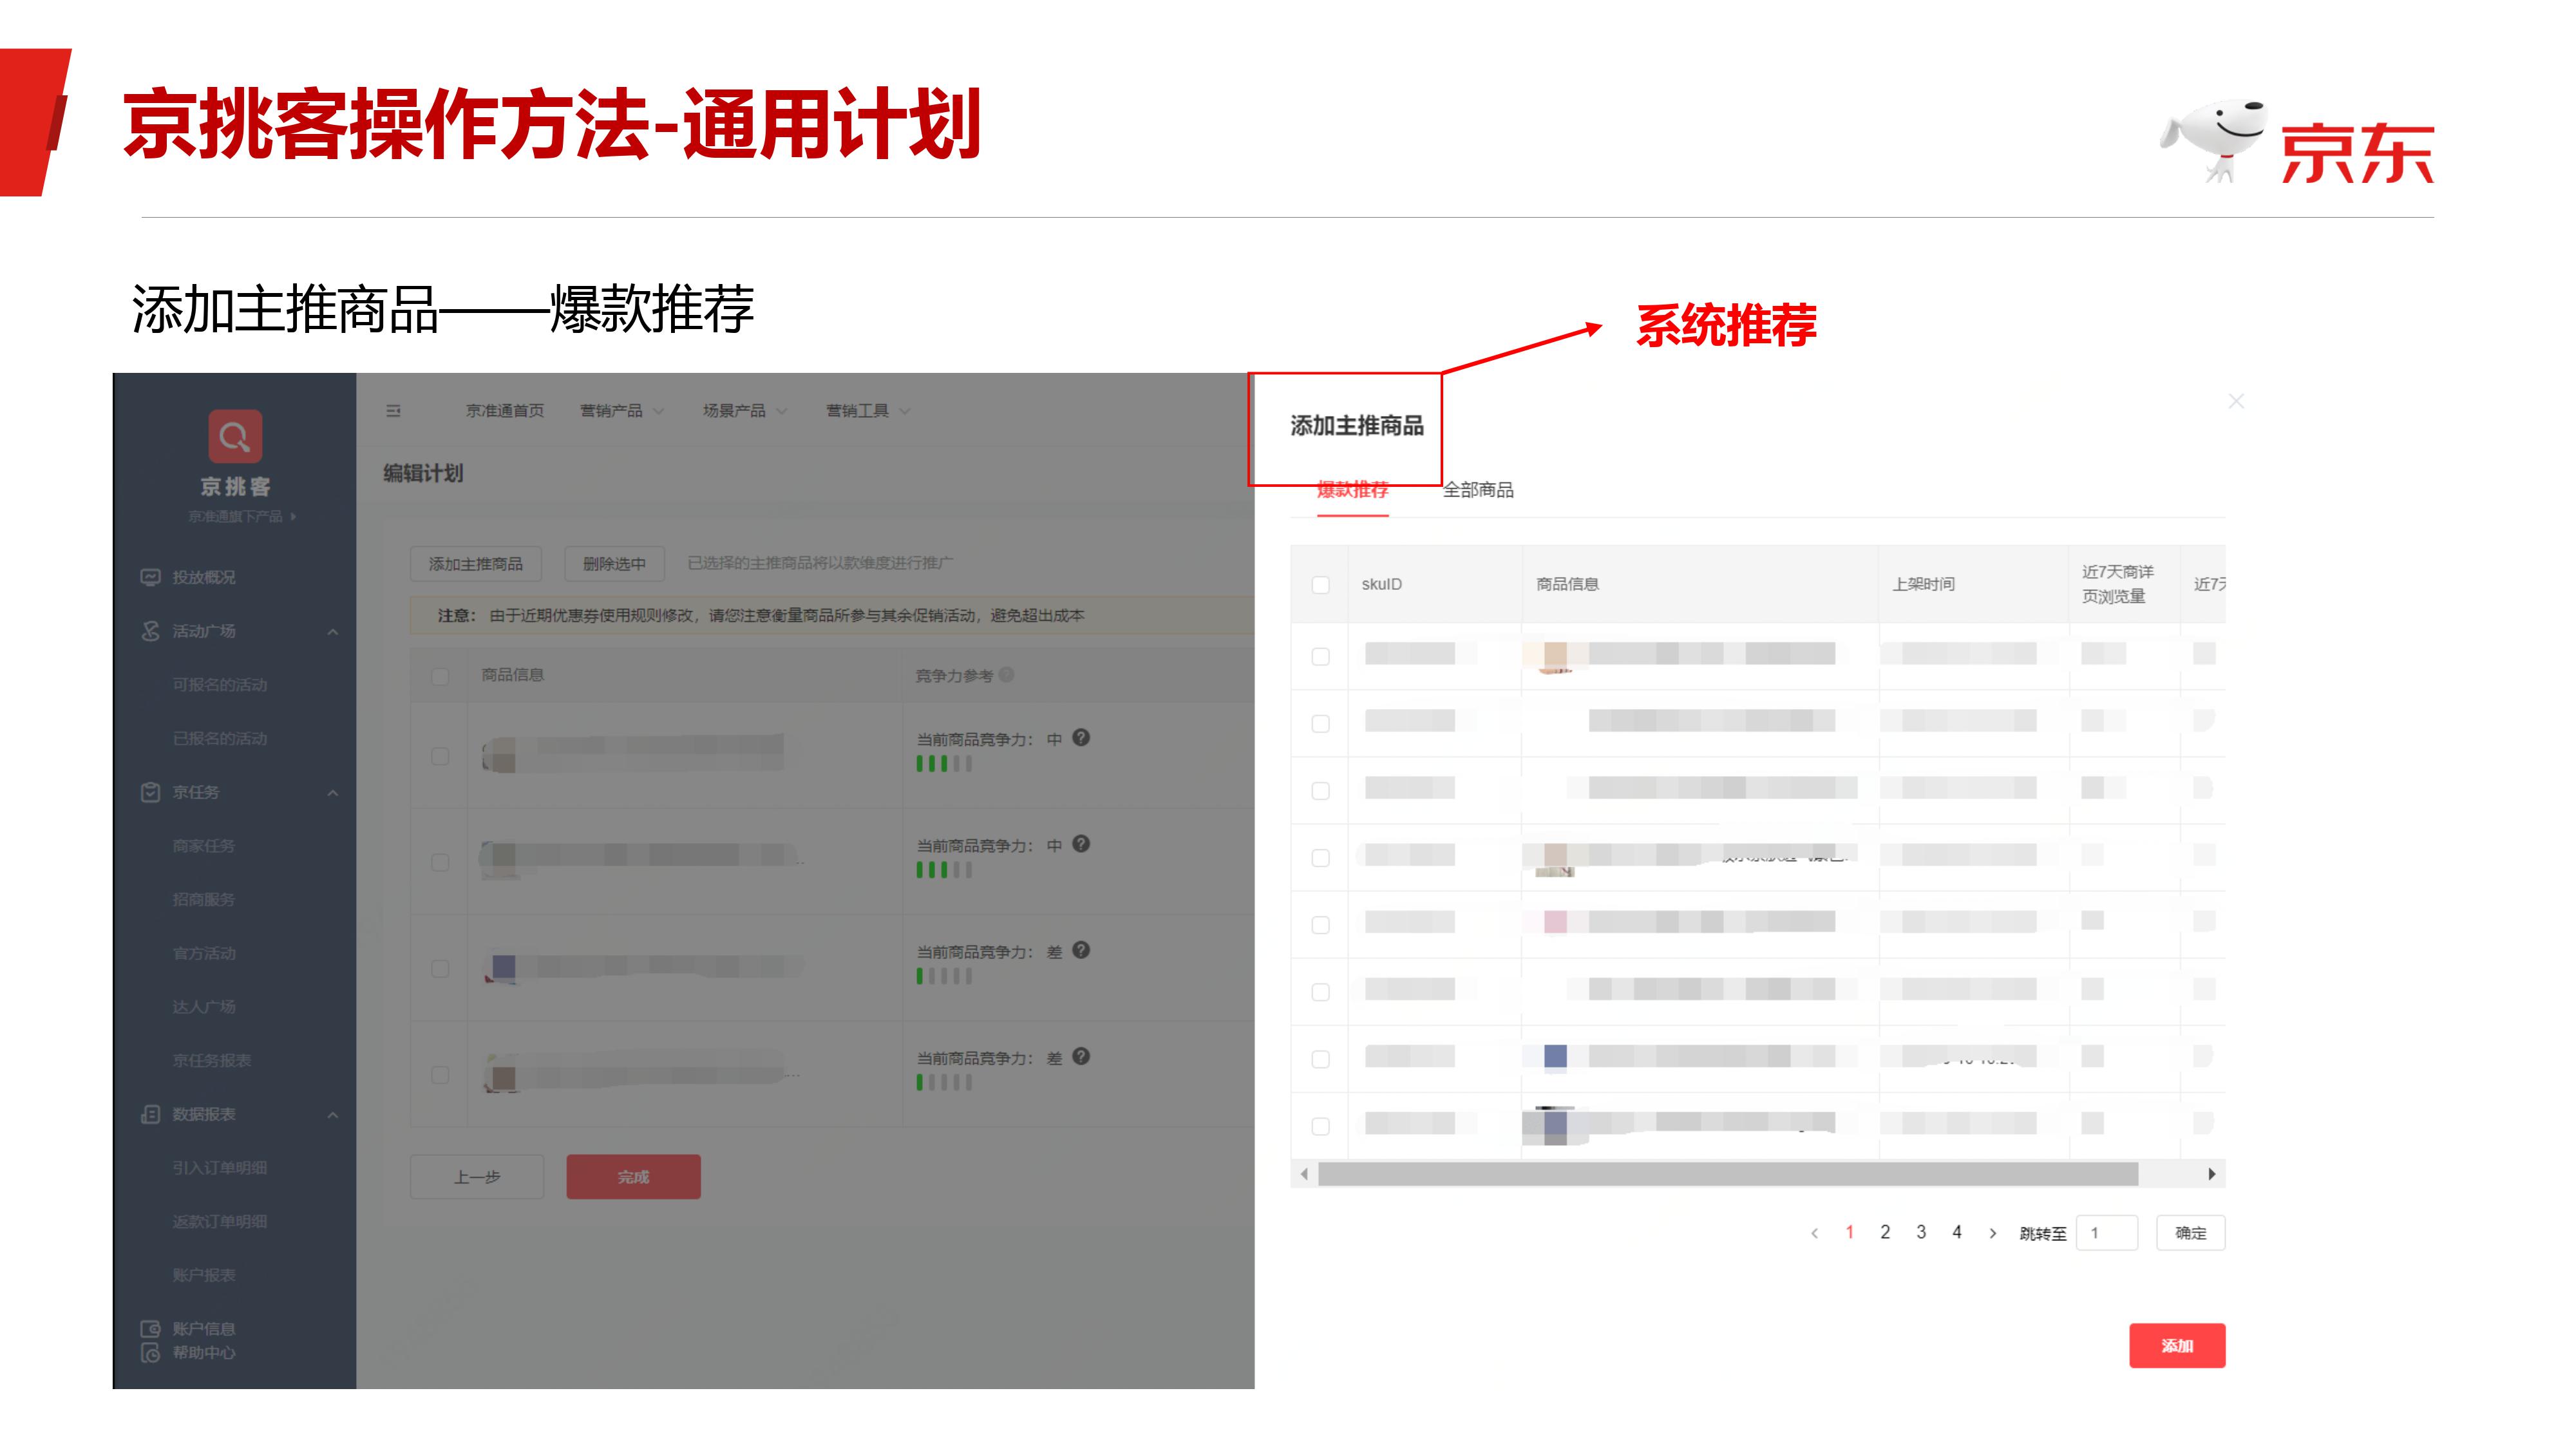Click the question mark in last 竞争力 差 row
Screen dimensions: 2576x1449
pos(1081,1056)
